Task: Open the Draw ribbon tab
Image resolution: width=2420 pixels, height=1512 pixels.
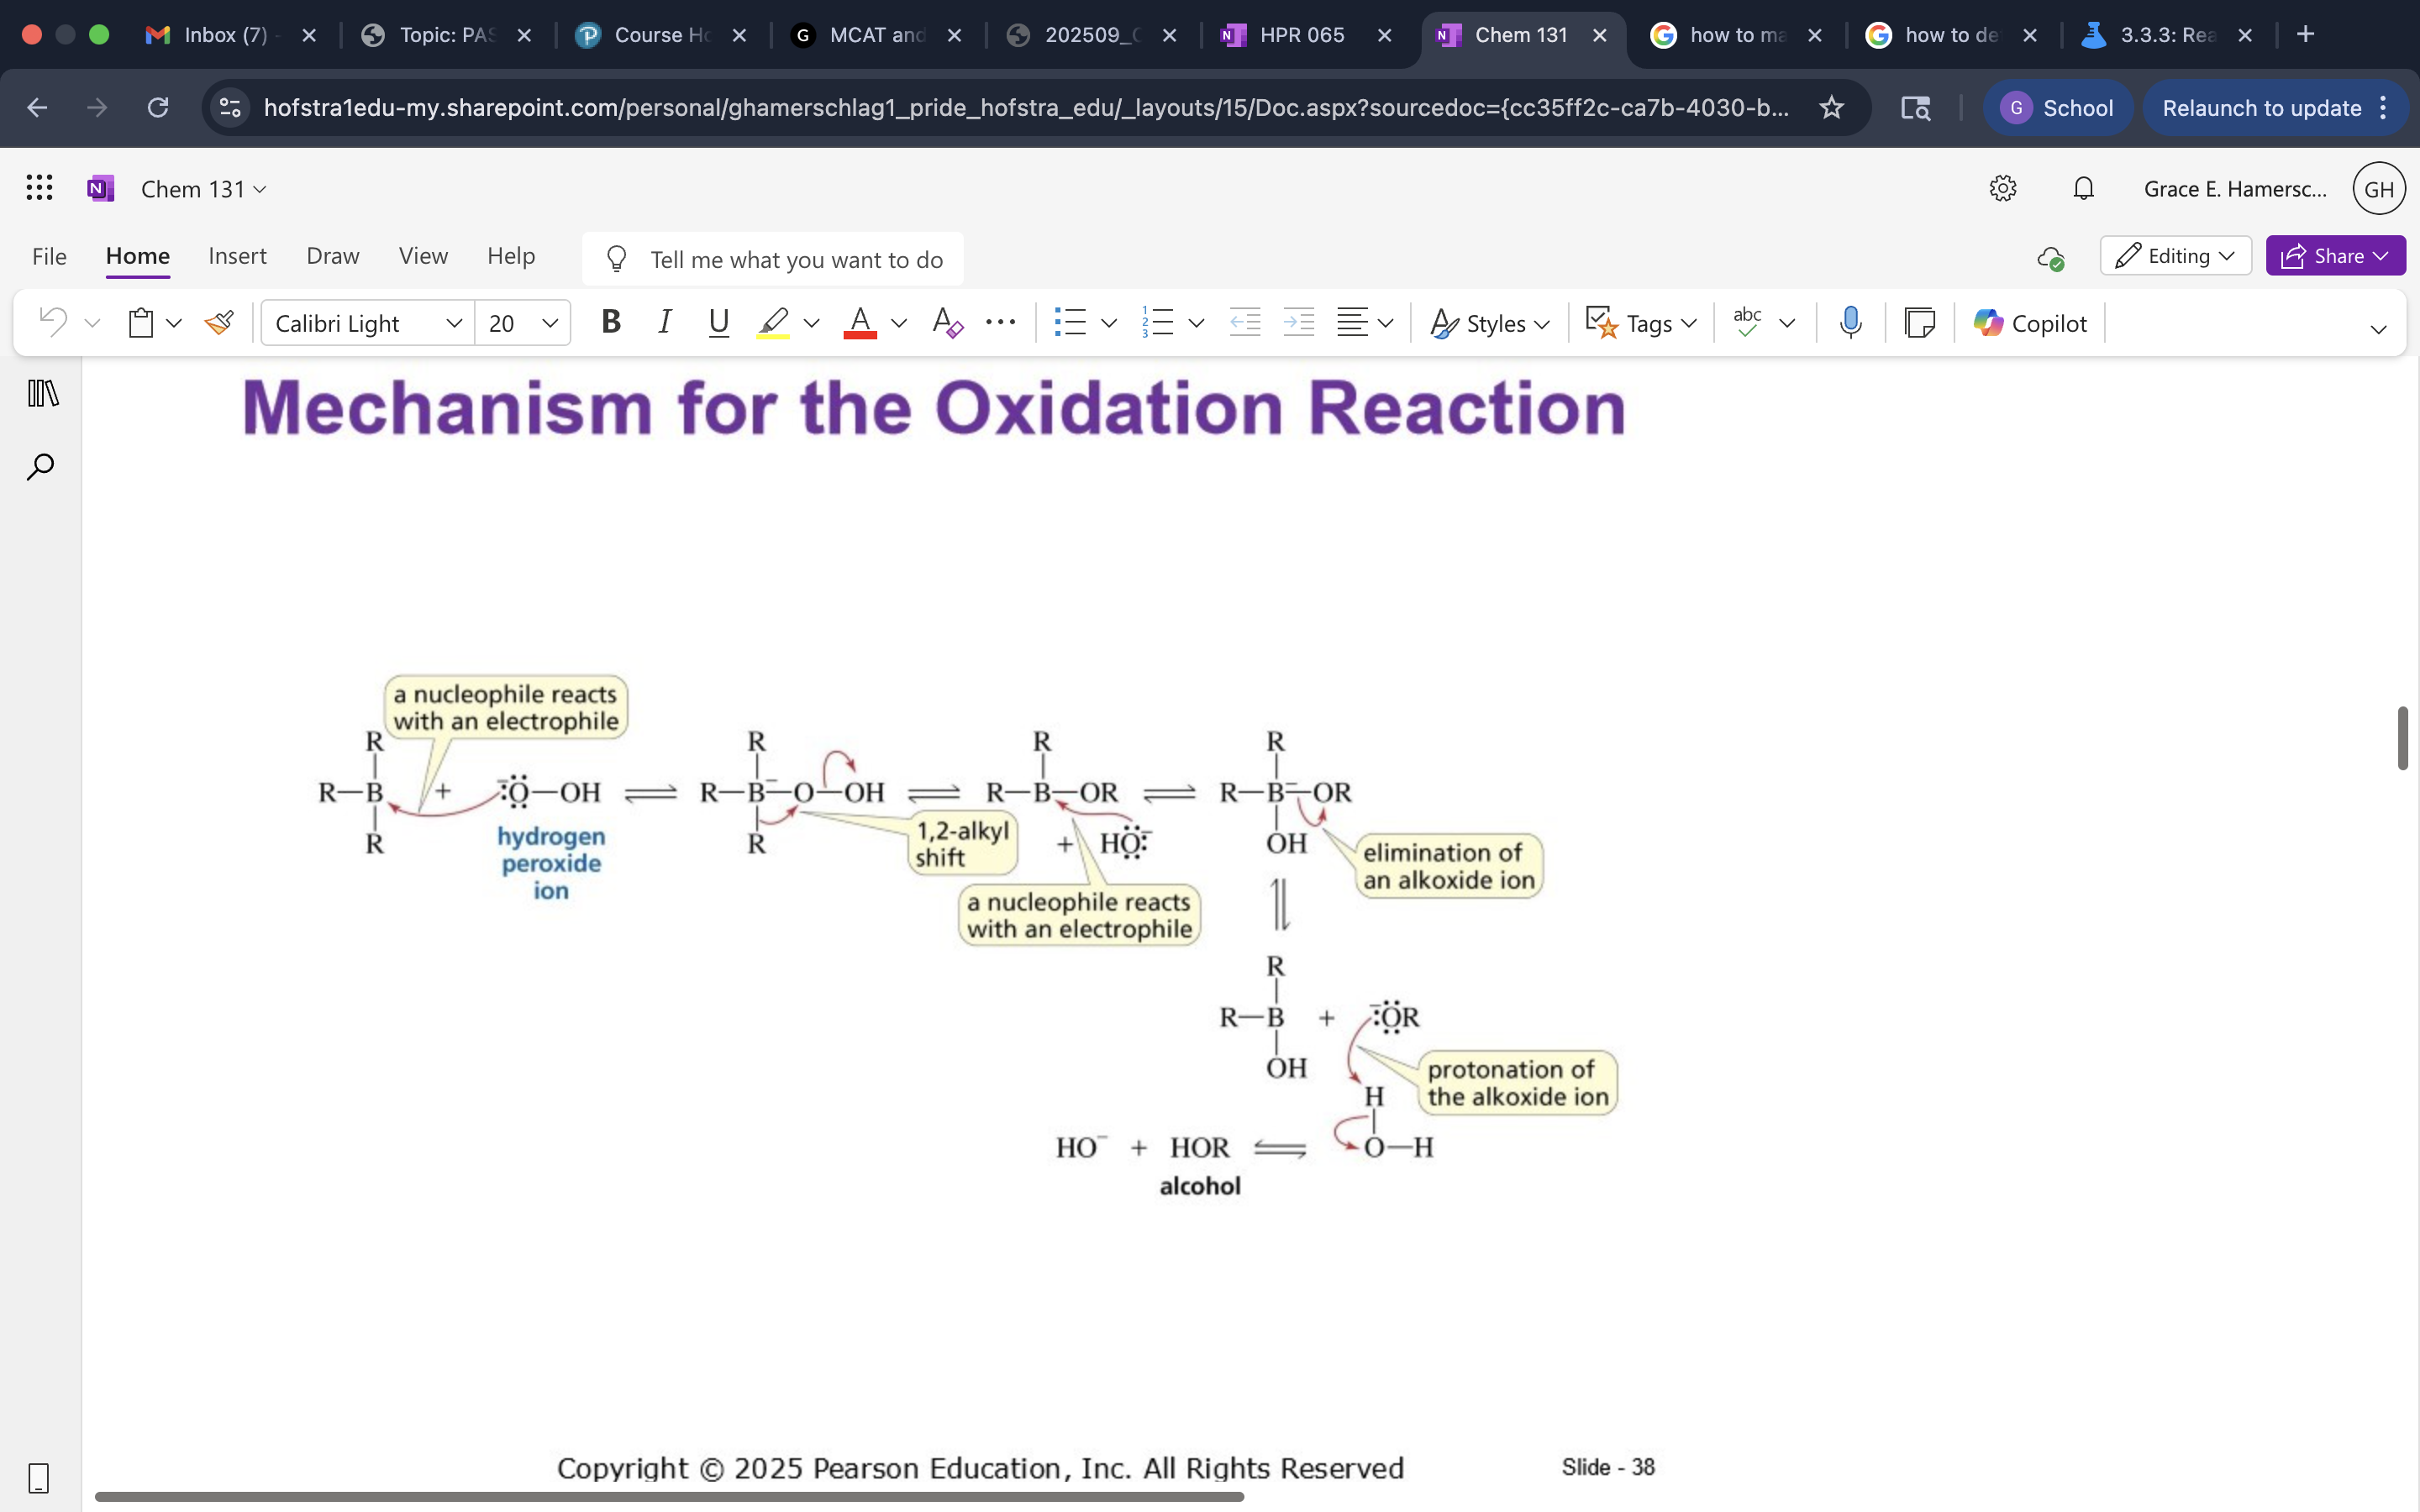Action: (x=332, y=256)
